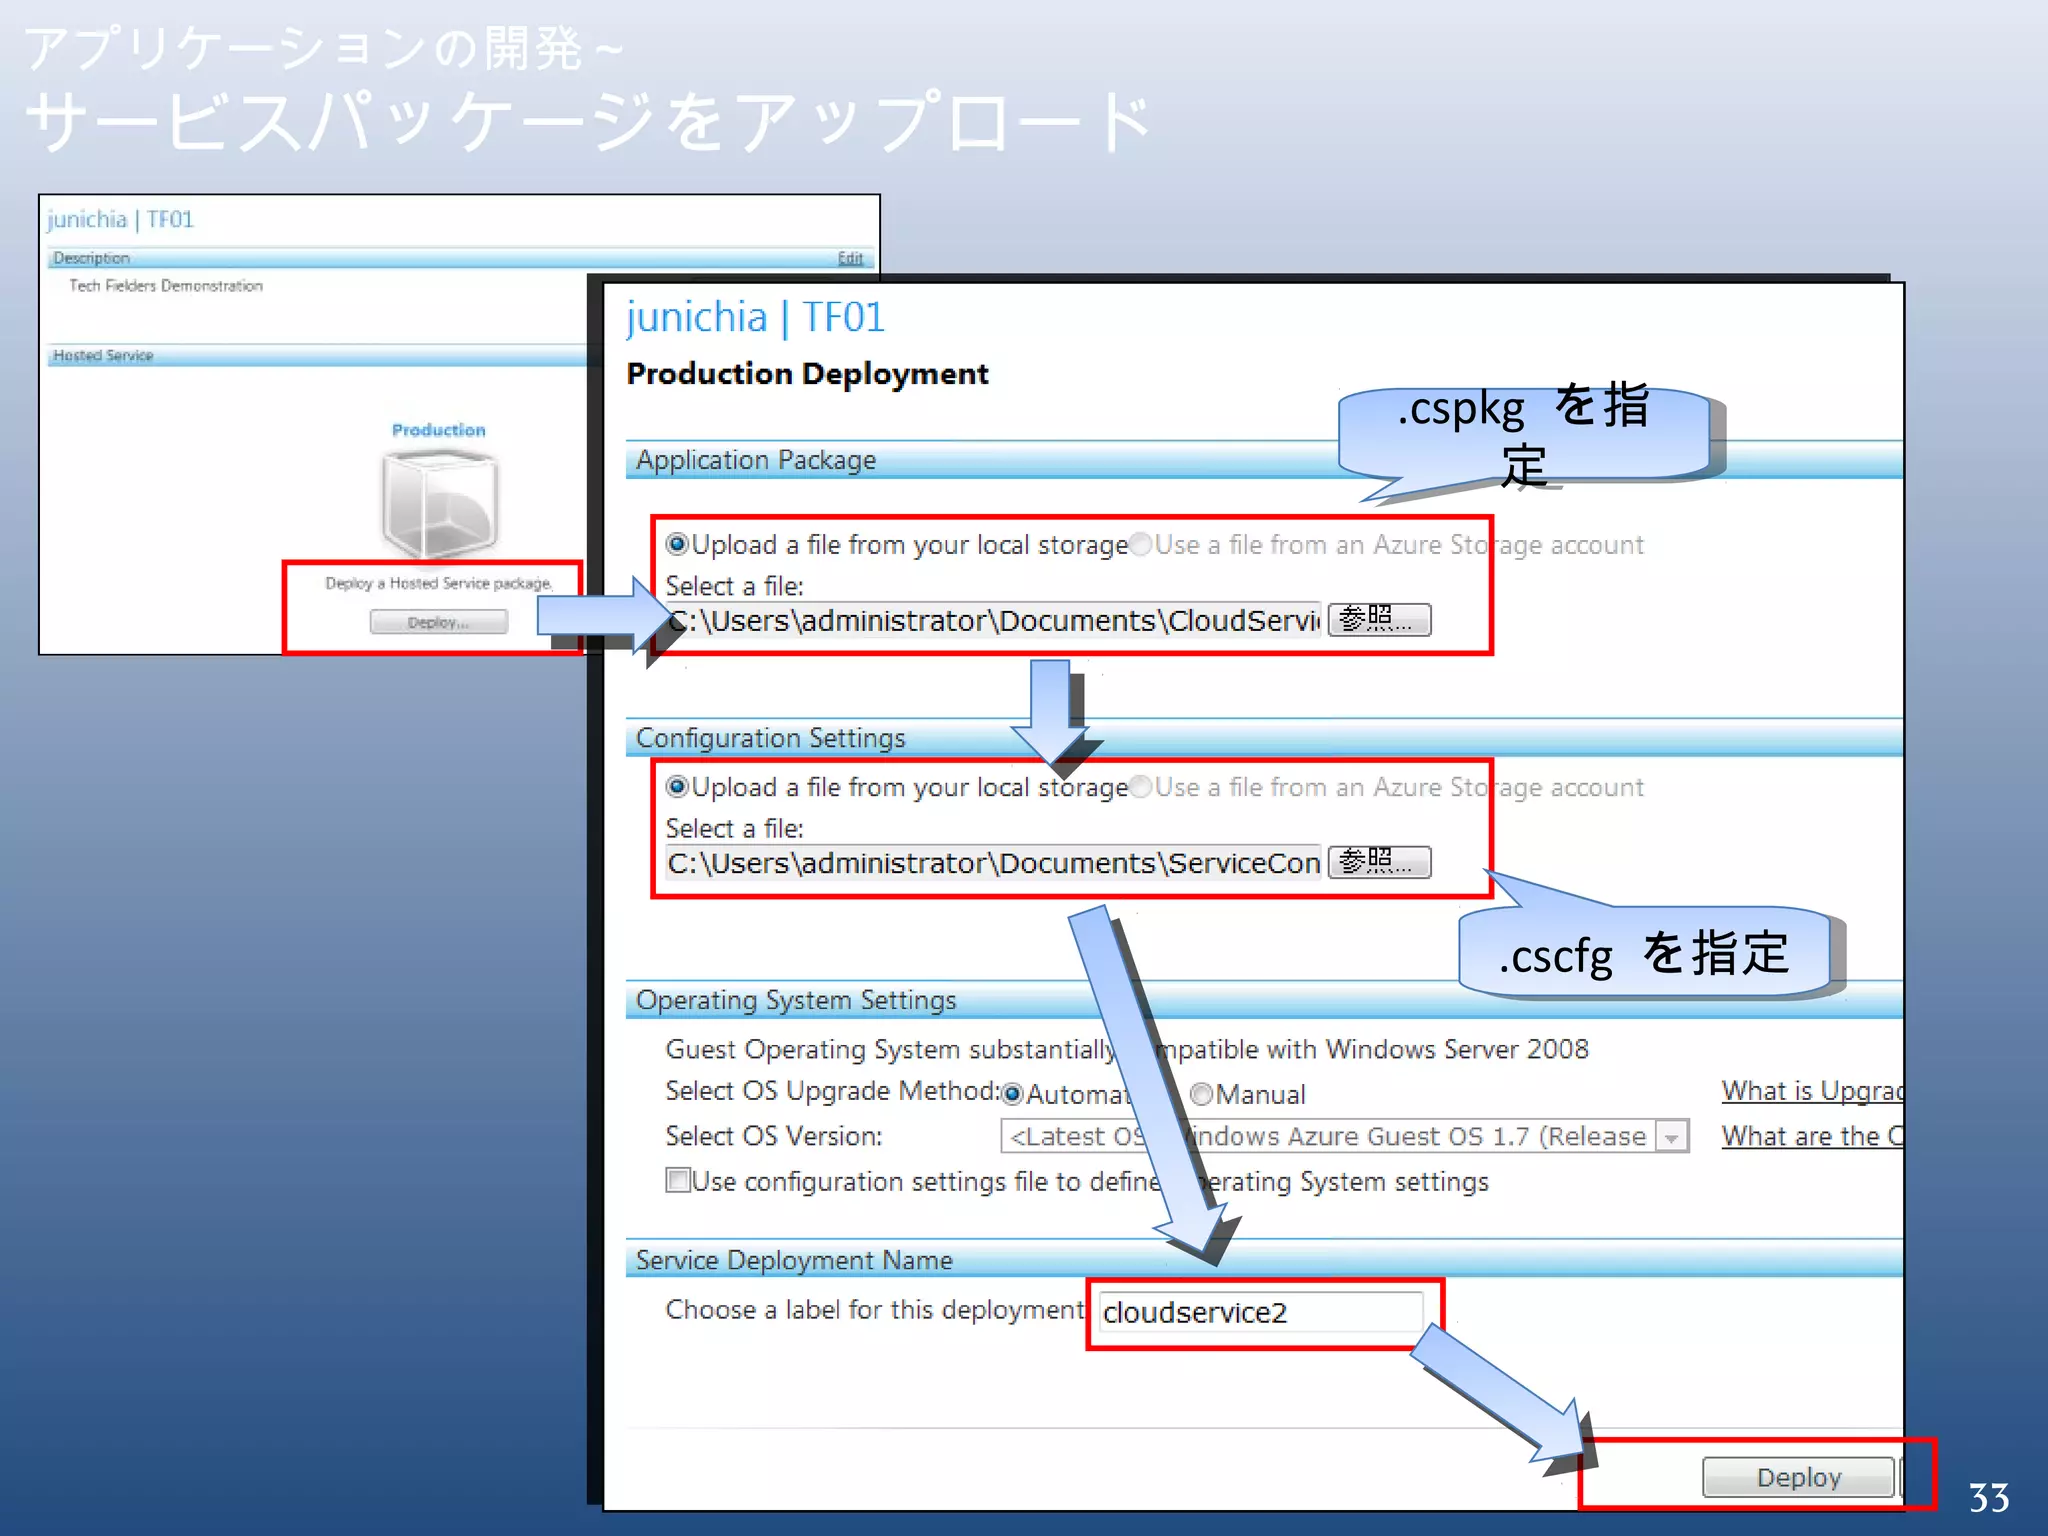Click 参照 browse button for application package
2048x1536 pixels.
pyautogui.click(x=1379, y=620)
